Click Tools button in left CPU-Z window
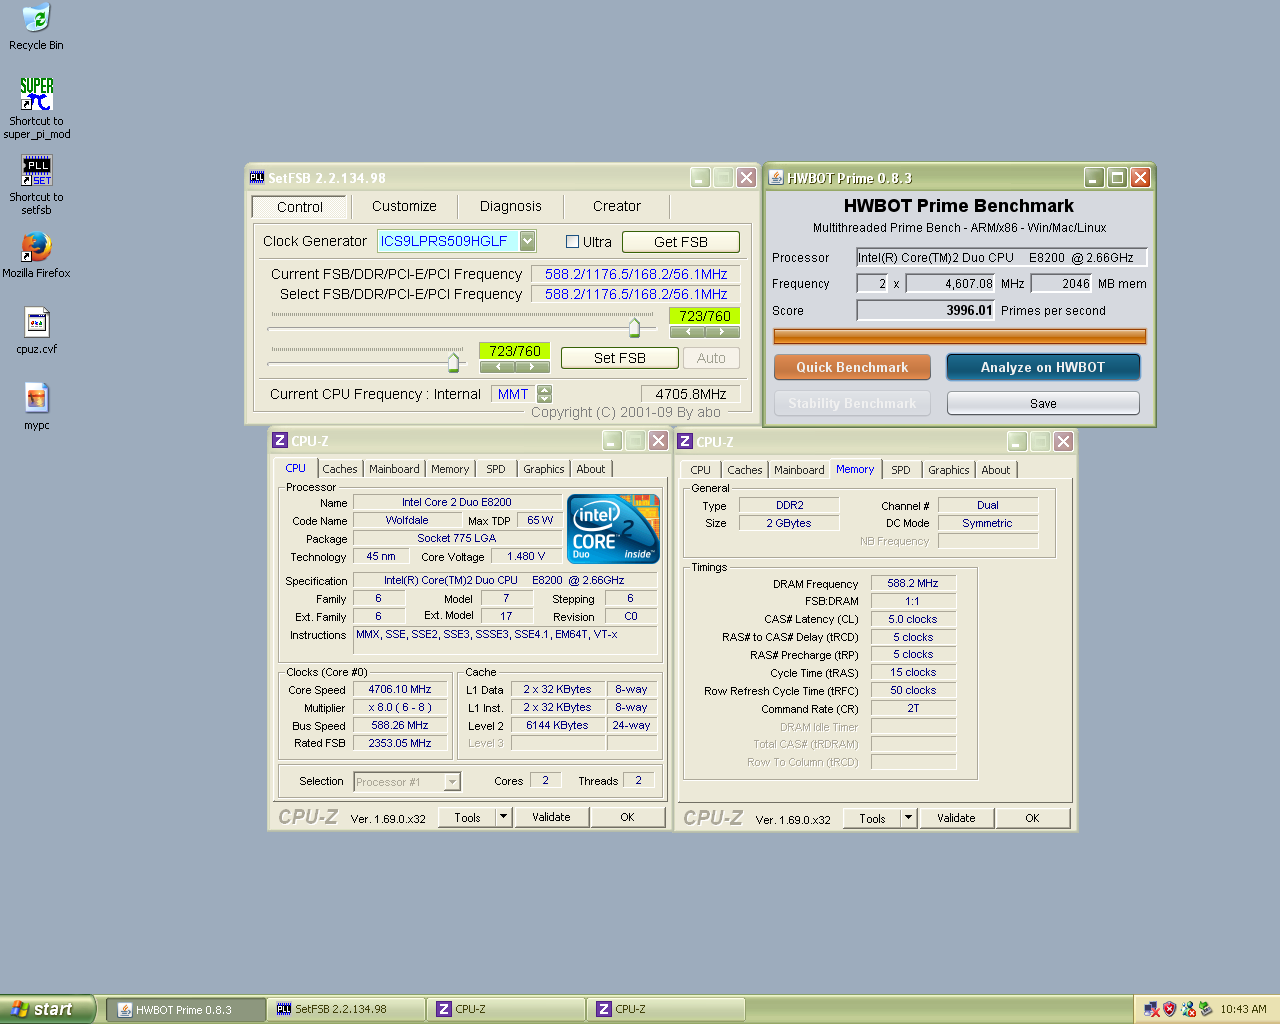Viewport: 1280px width, 1024px height. click(x=467, y=817)
